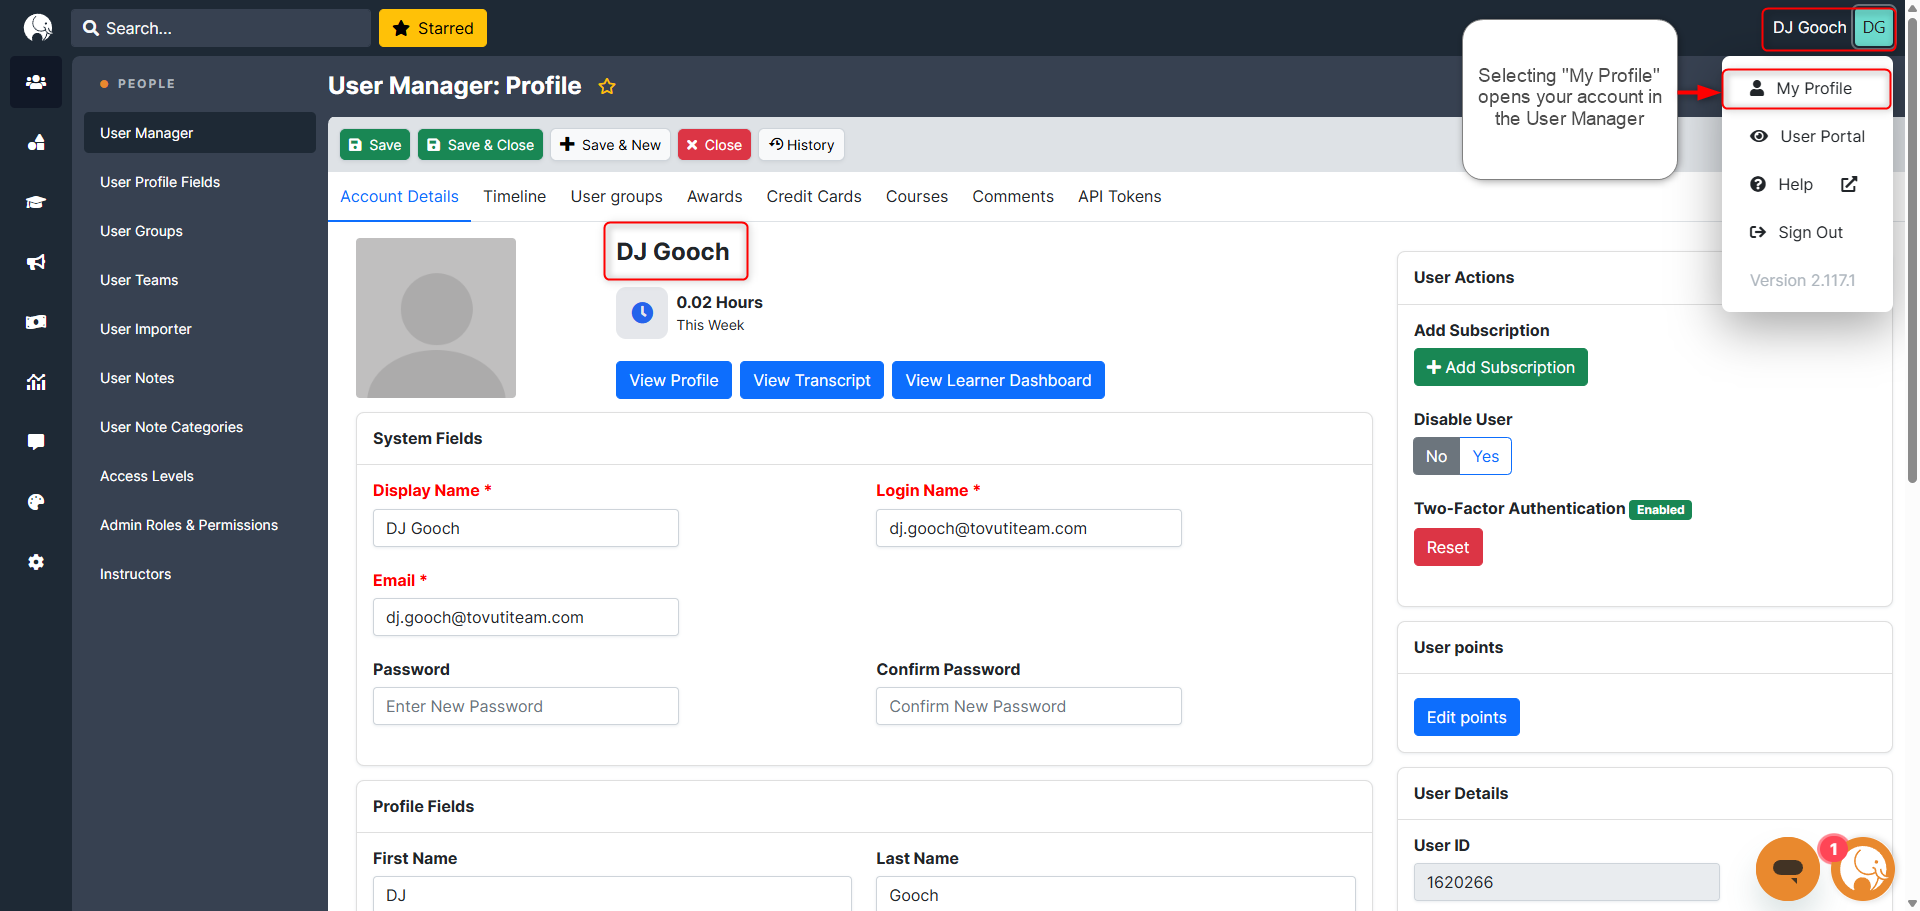Click the money bill icon in left sidebar
This screenshot has width=1920, height=911.
[x=36, y=322]
